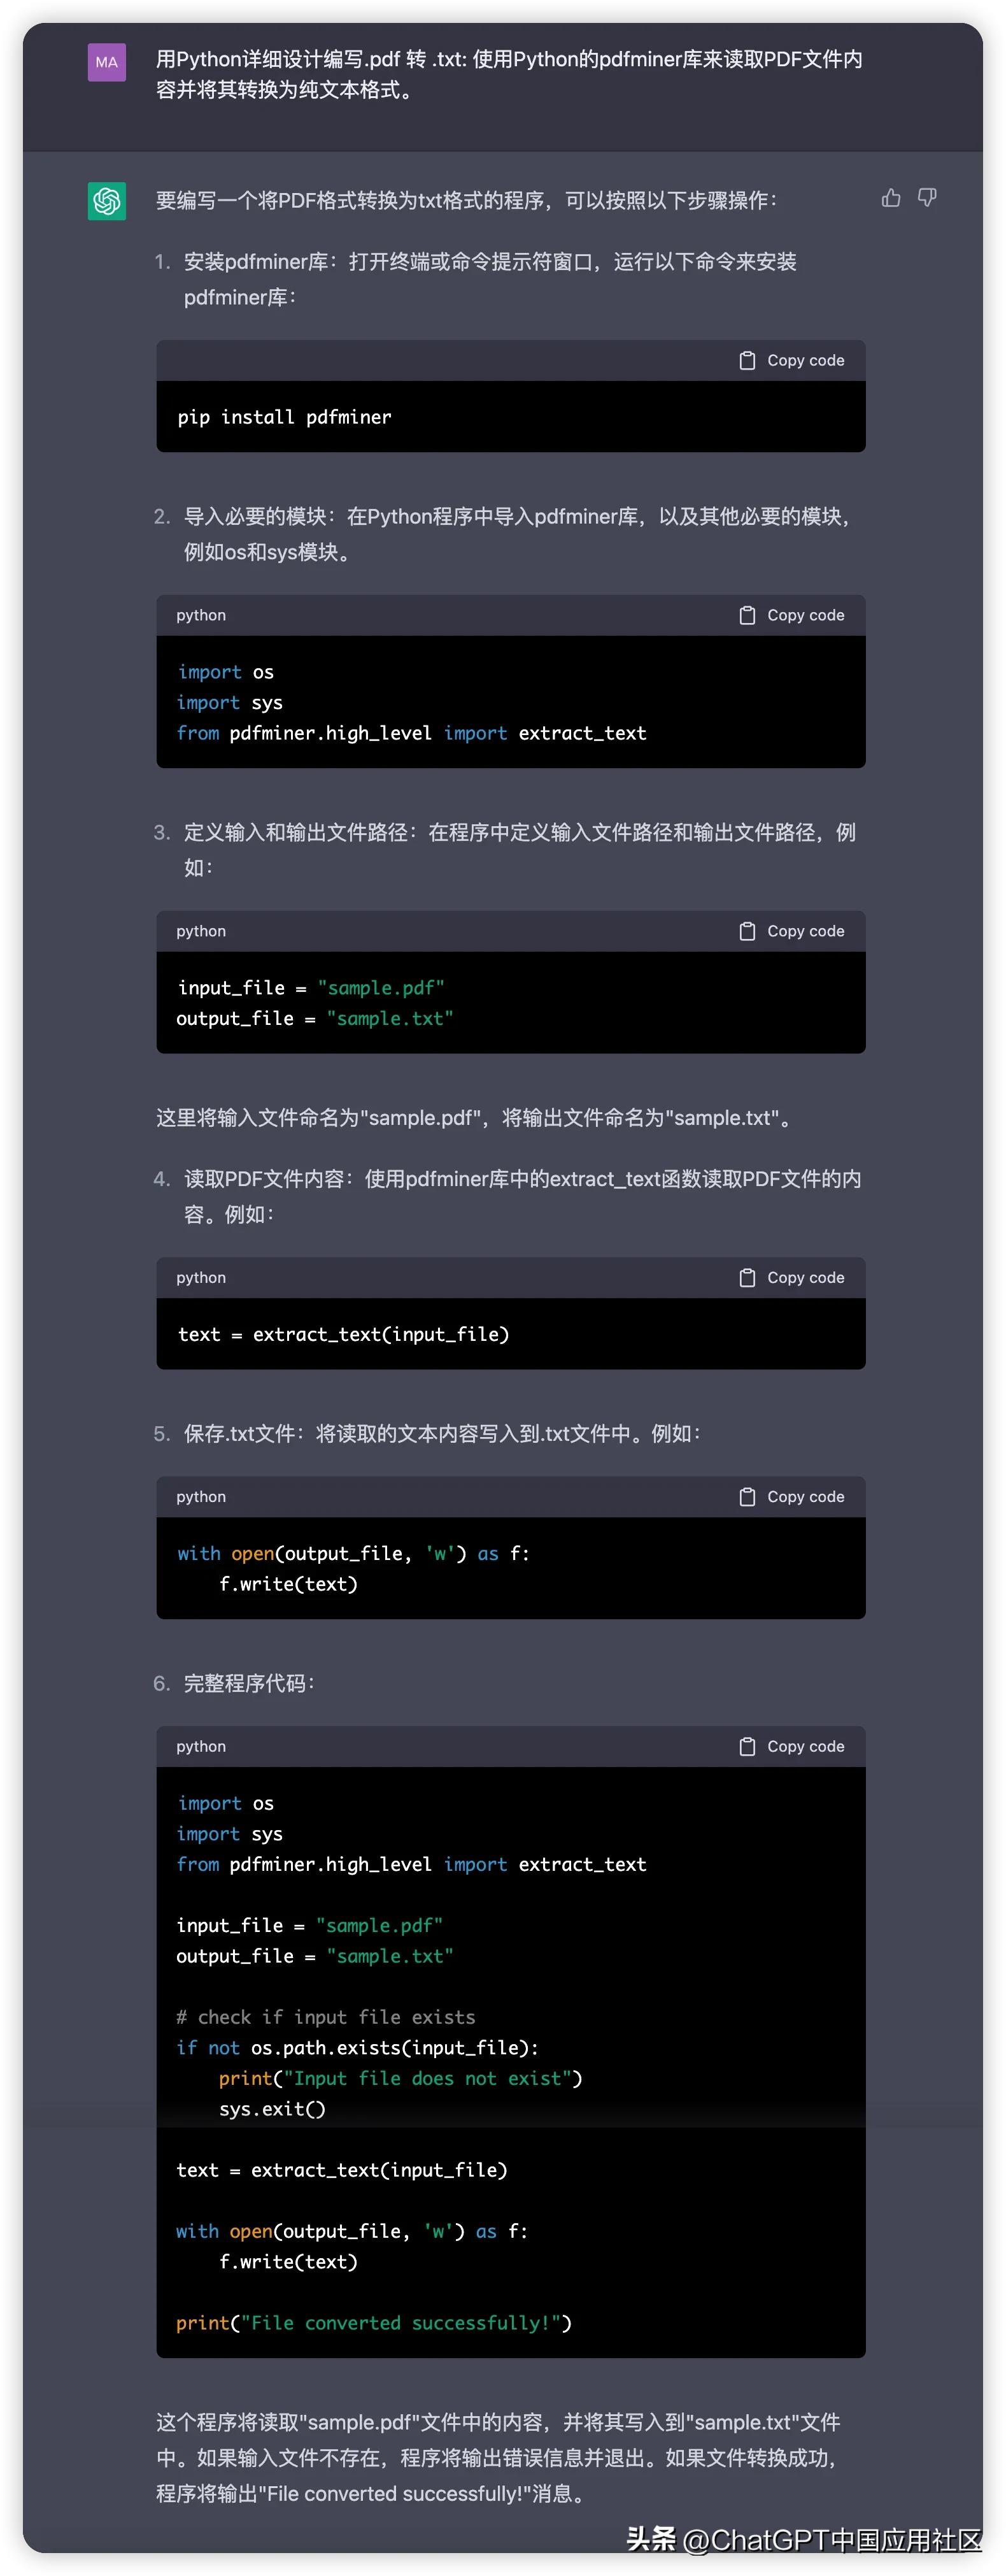Click clipboard icon on extract_text code block
This screenshot has width=1006, height=2576.
747,1277
